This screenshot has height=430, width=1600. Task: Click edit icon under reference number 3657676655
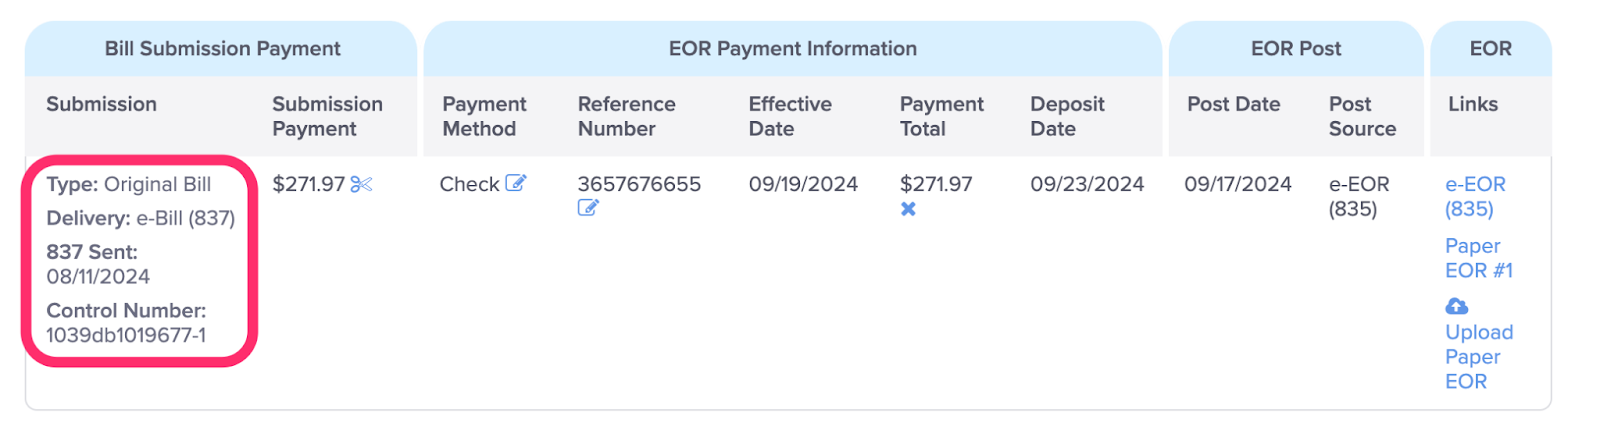pos(588,208)
